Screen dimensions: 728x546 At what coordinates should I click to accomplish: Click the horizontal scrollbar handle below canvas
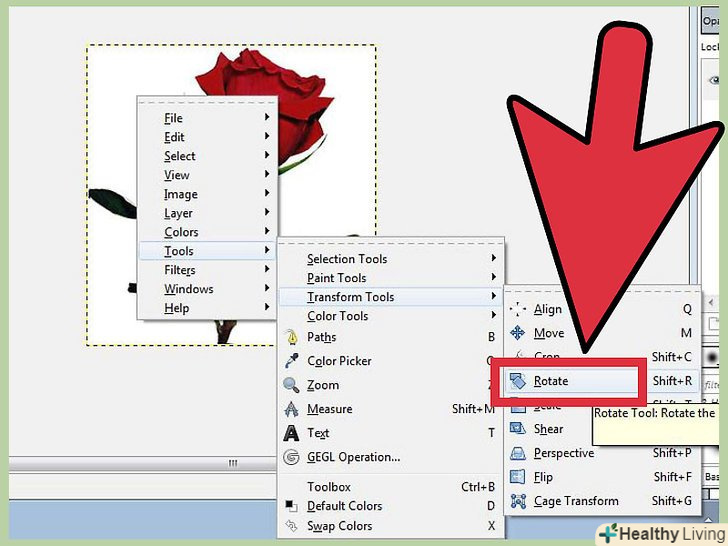[x=233, y=463]
